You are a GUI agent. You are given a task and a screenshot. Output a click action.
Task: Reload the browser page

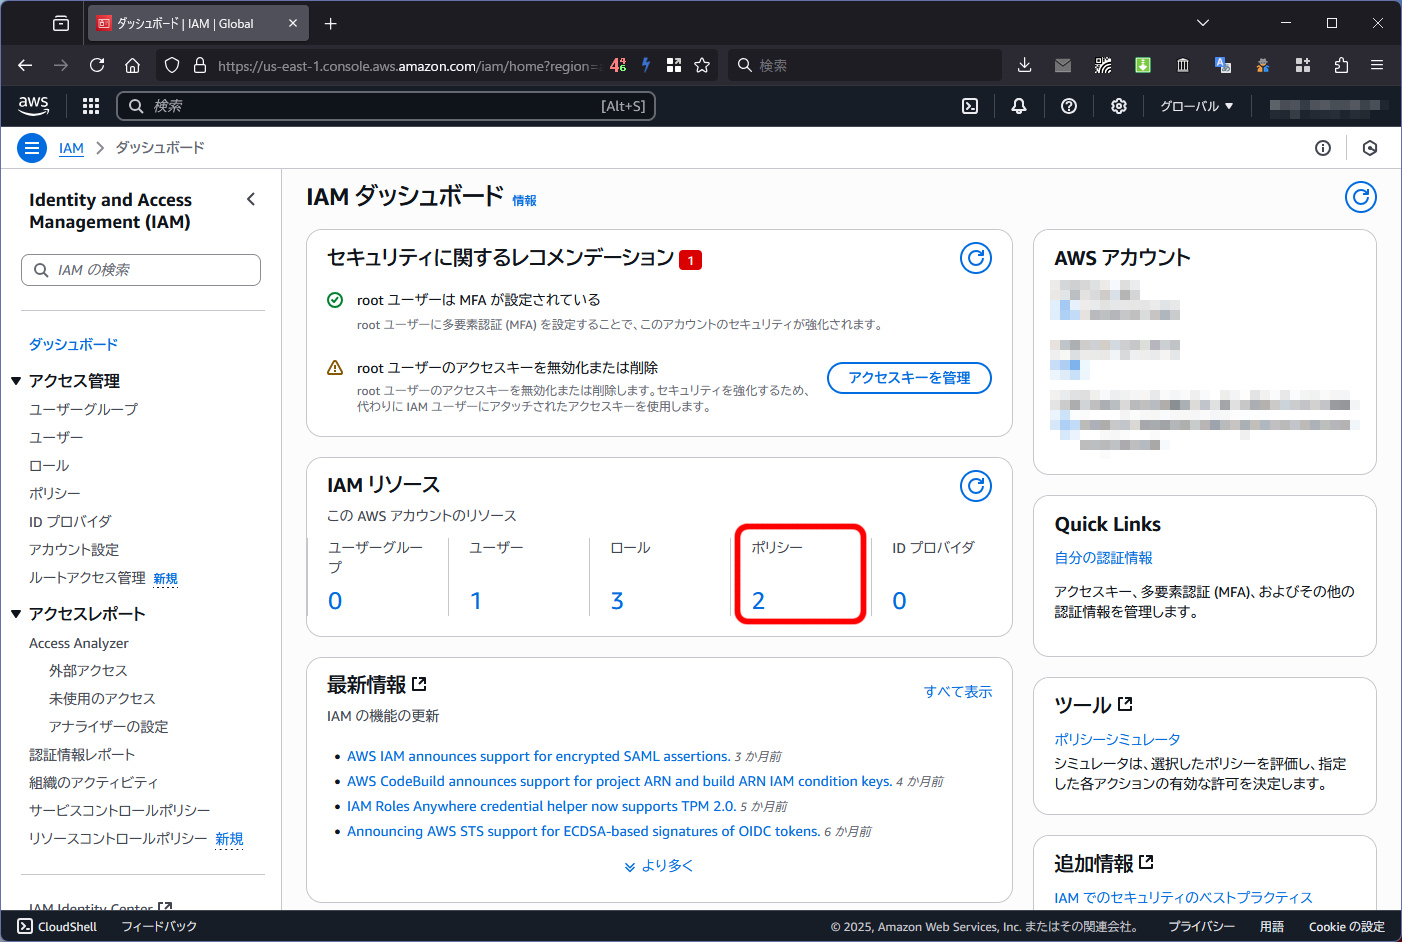pos(97,65)
